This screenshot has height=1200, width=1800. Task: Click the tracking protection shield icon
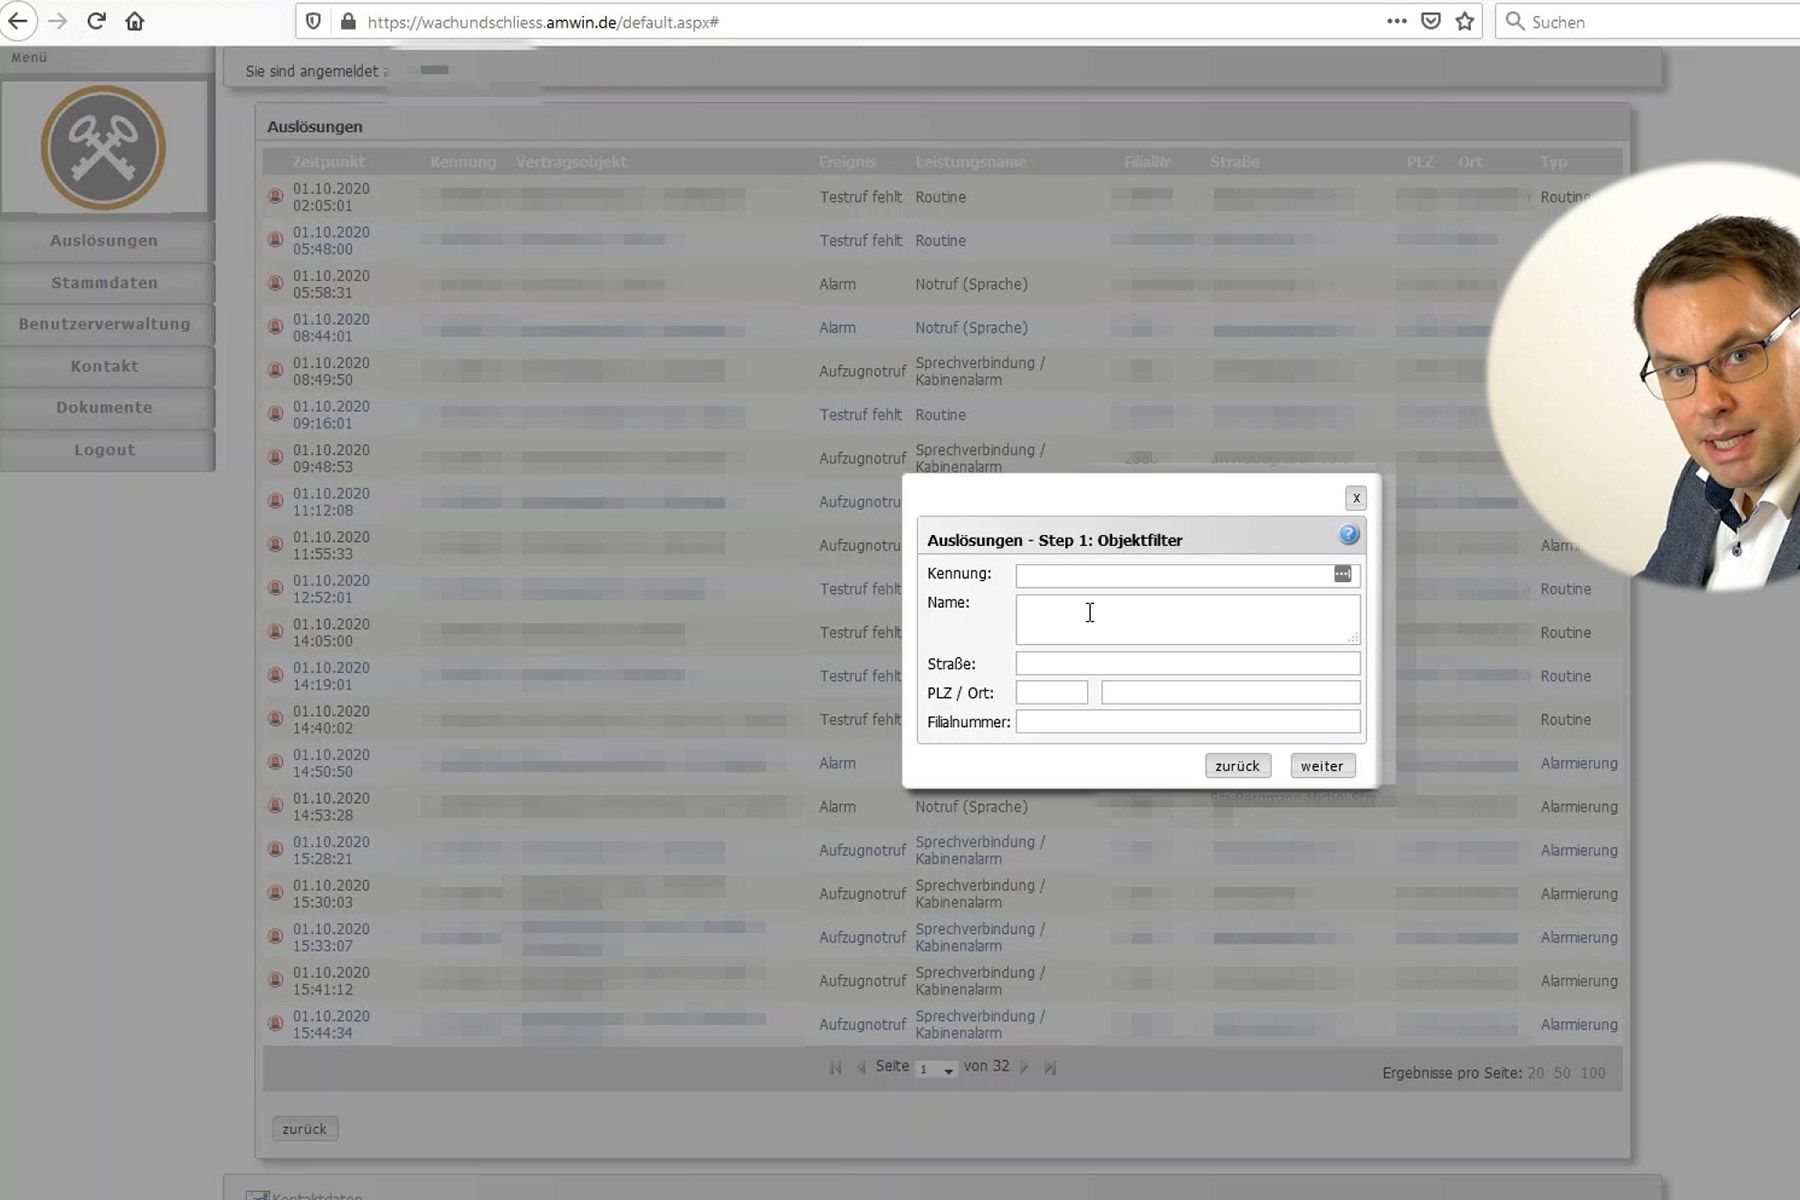point(313,21)
